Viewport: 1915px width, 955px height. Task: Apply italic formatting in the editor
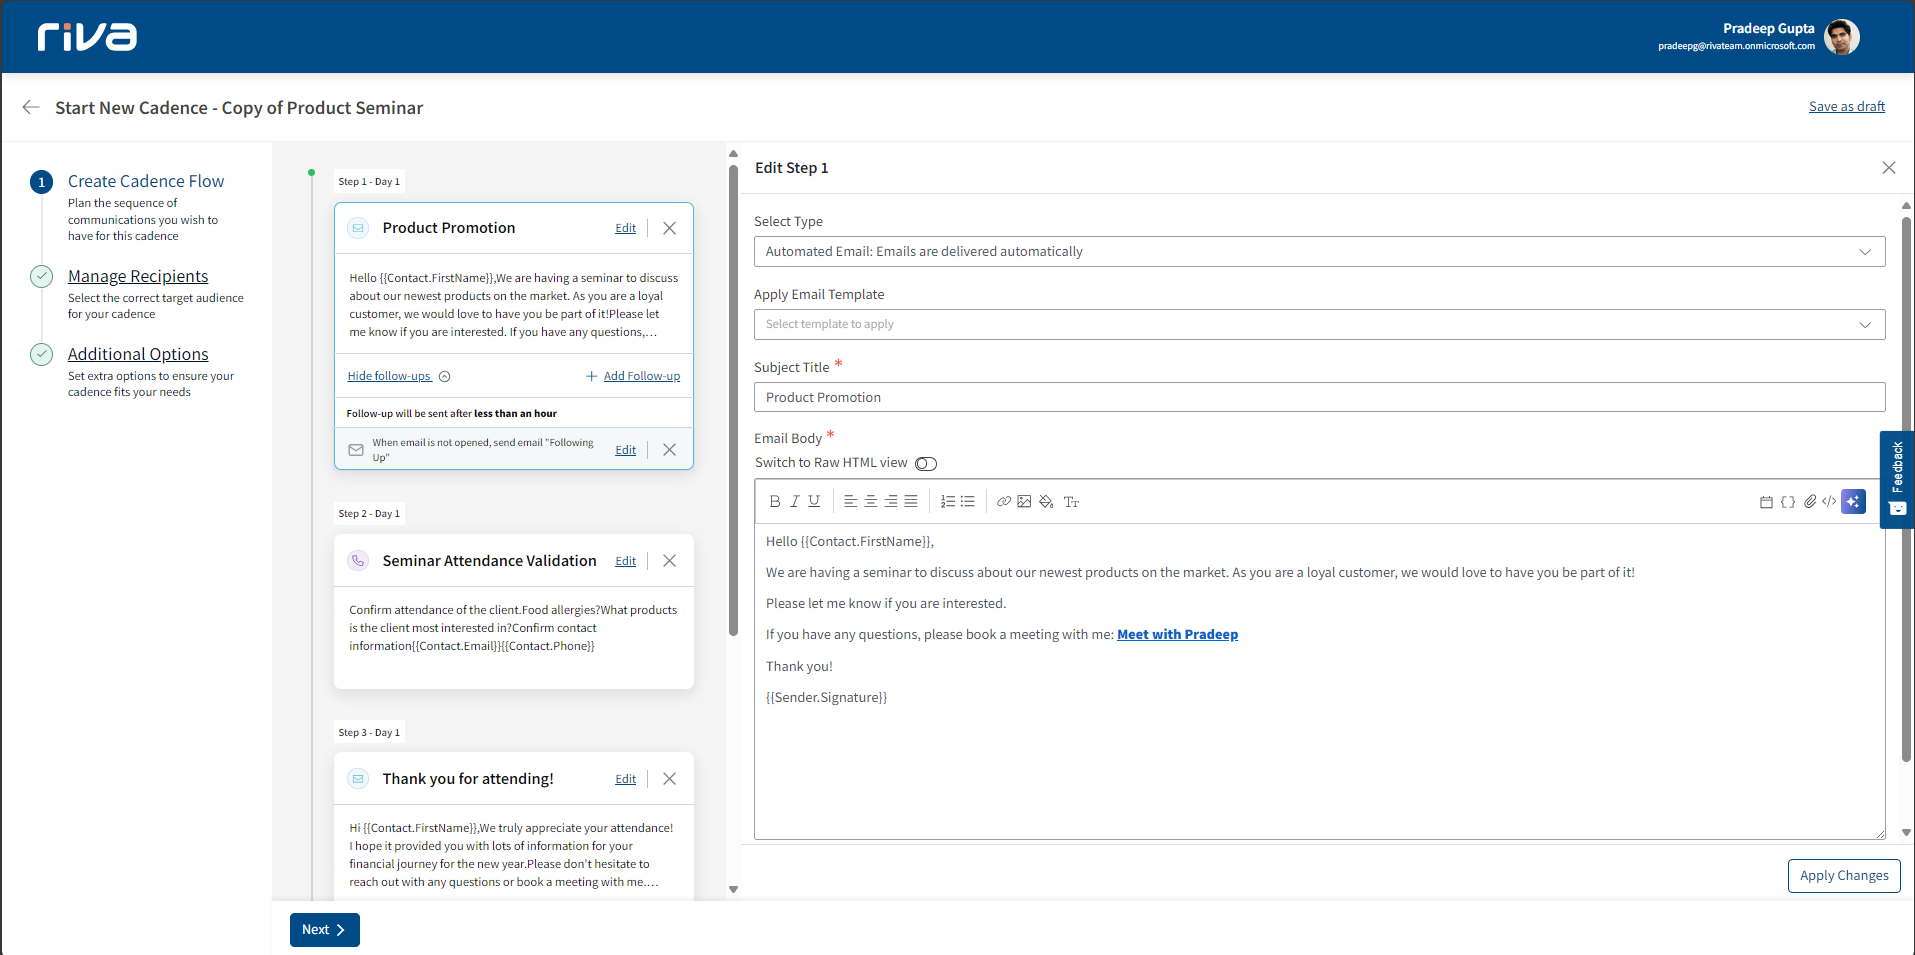(x=795, y=502)
